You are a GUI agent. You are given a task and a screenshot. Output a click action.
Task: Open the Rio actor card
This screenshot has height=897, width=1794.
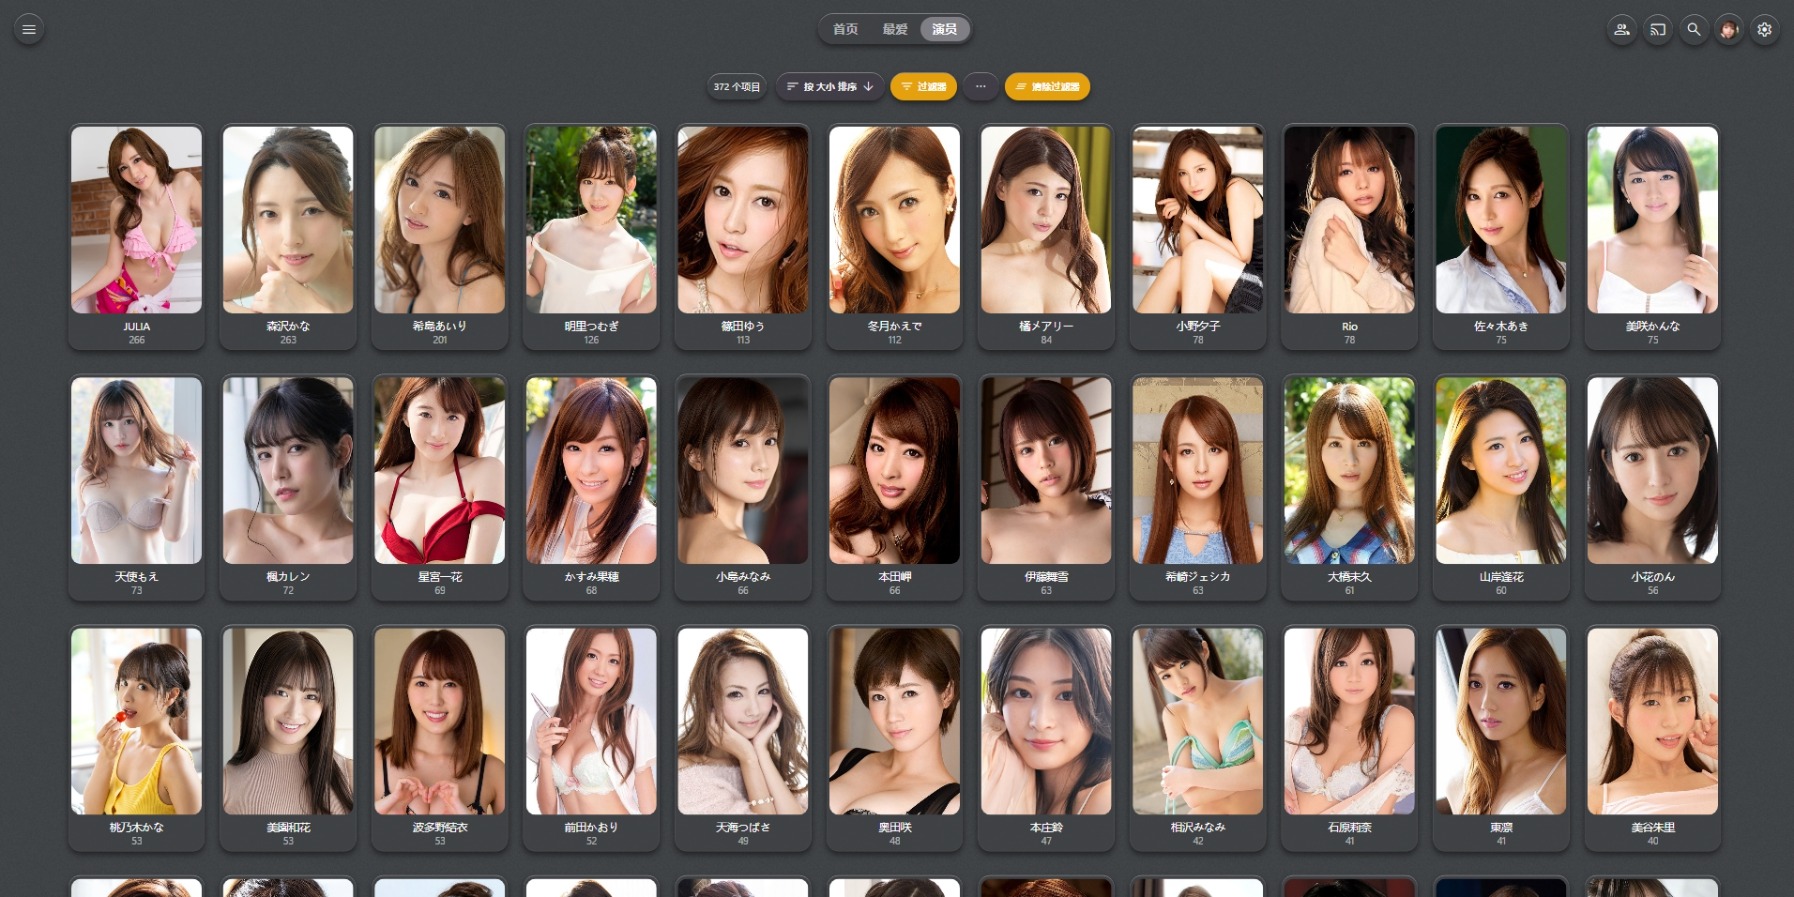1349,237
